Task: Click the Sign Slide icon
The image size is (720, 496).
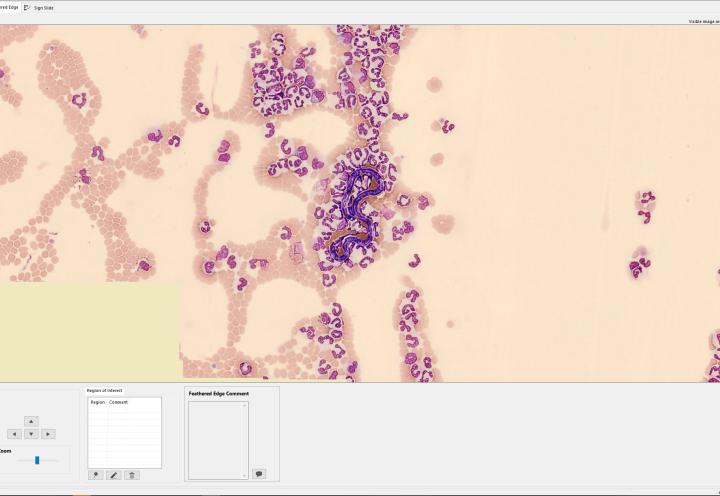Action: tap(27, 7)
